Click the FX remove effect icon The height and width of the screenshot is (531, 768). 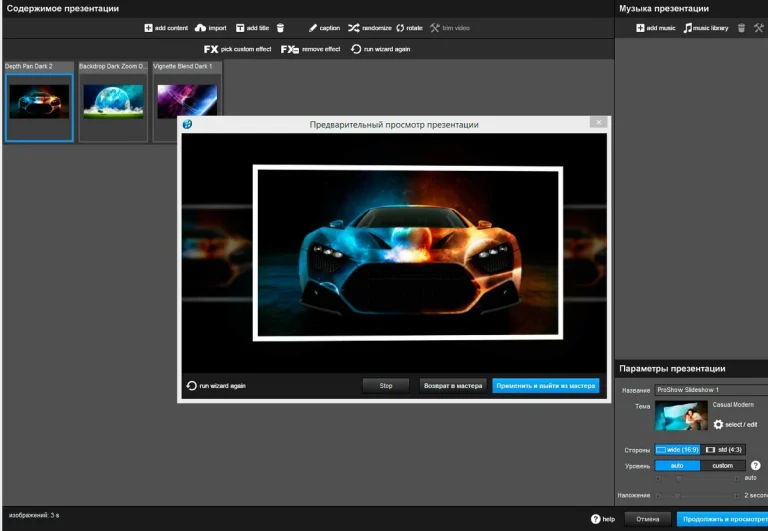[290, 49]
